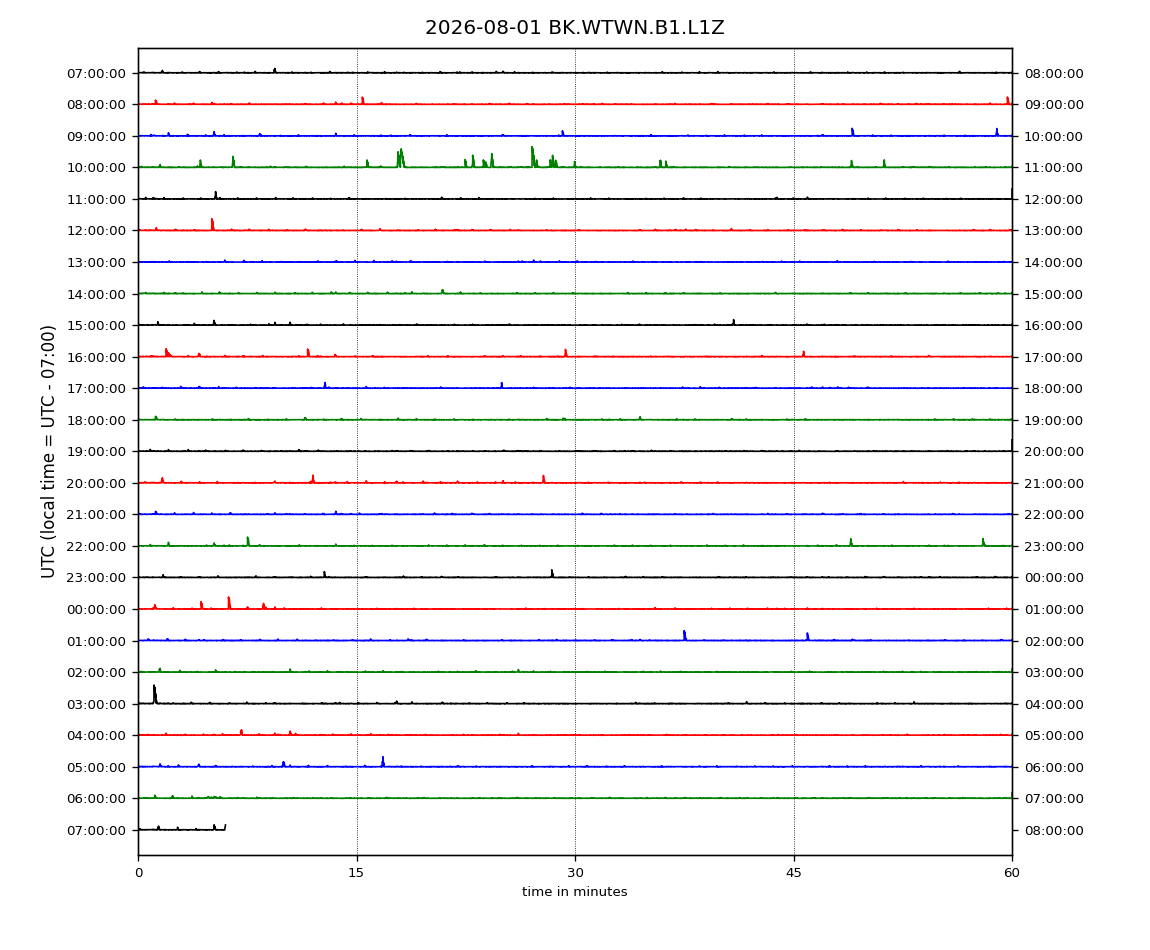
Task: Click the UTC local time y-axis label
Action: pyautogui.click(x=48, y=452)
